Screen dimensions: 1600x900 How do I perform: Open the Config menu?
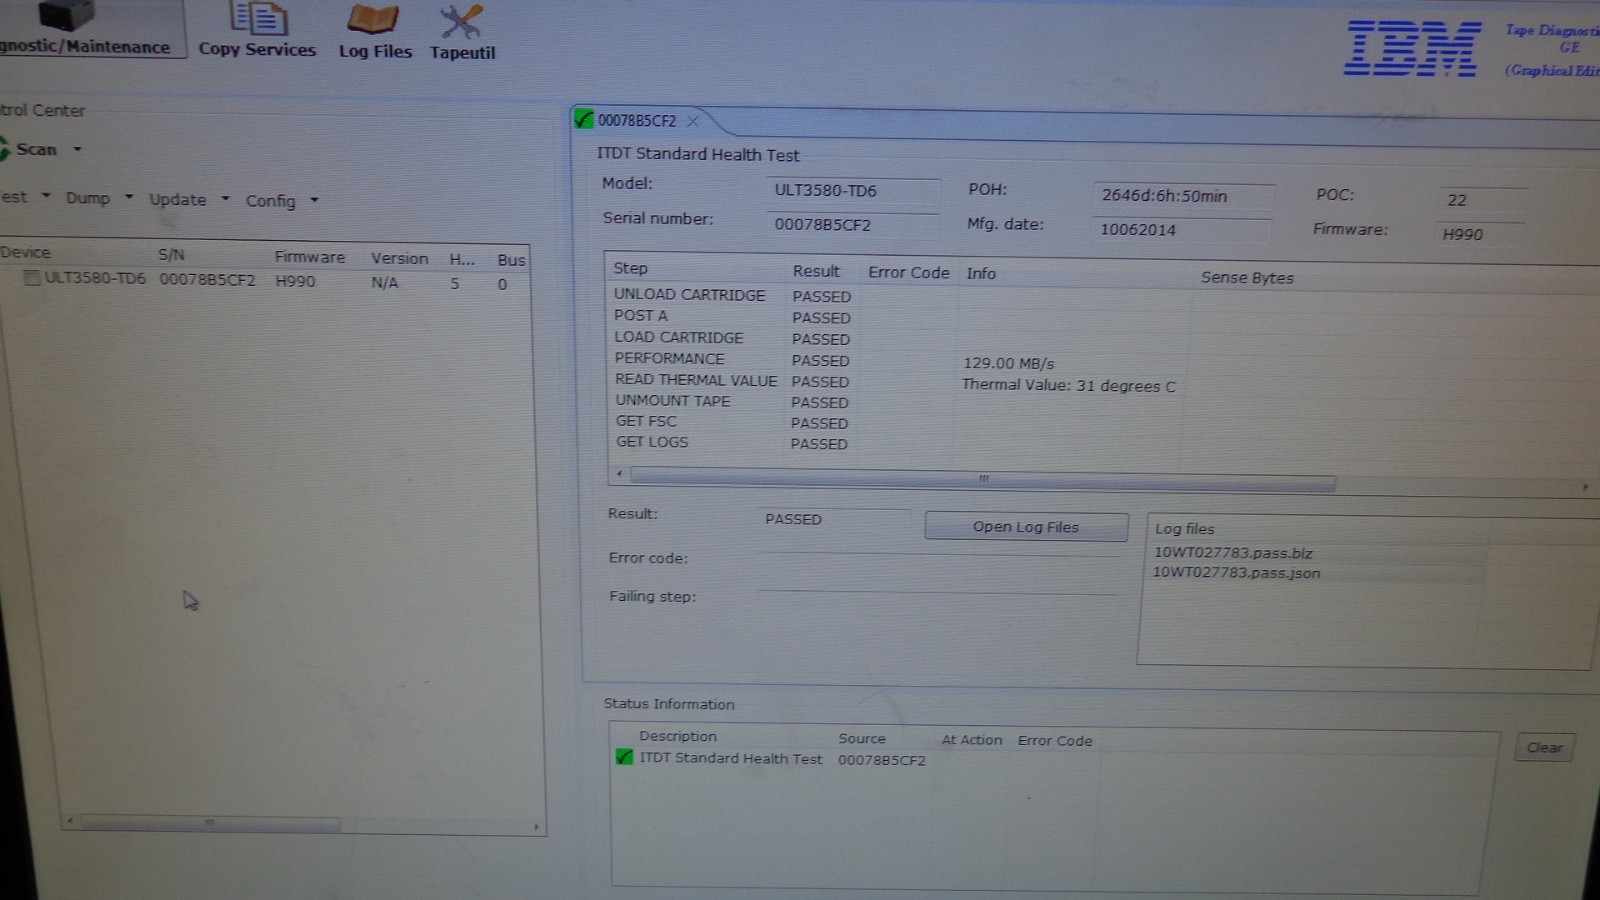tap(271, 201)
